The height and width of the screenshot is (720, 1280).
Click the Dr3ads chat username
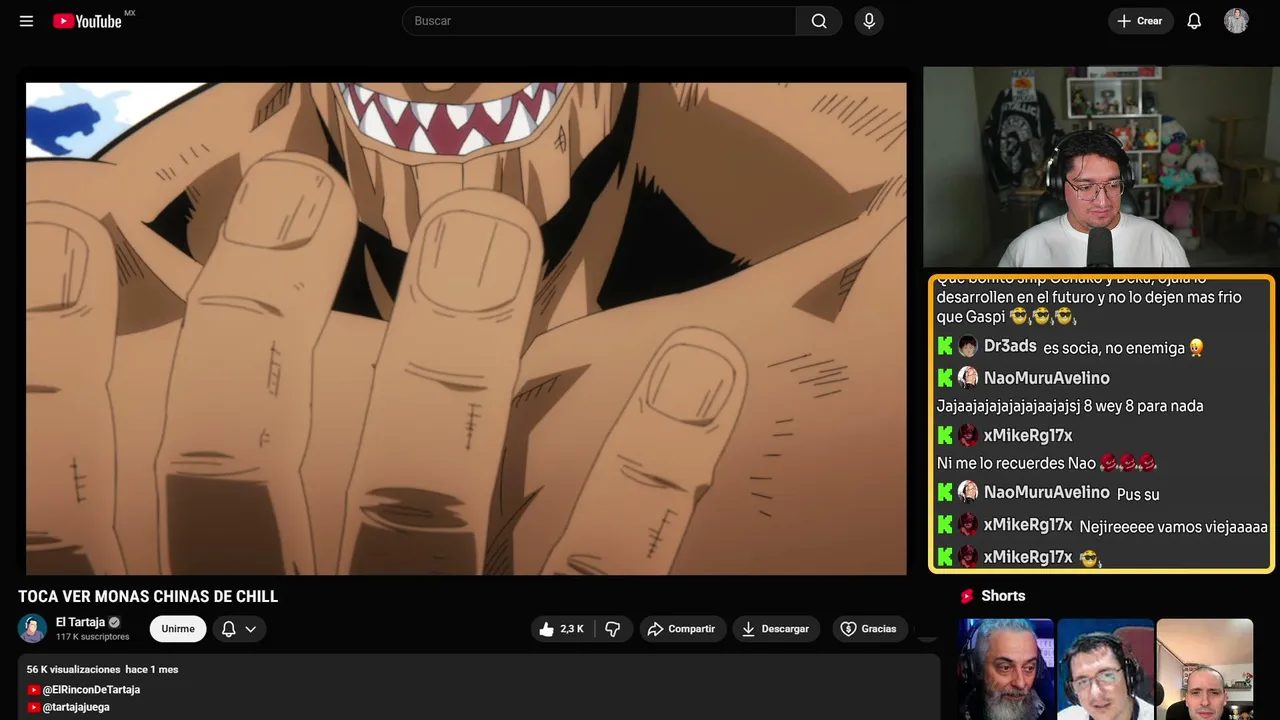point(1010,346)
